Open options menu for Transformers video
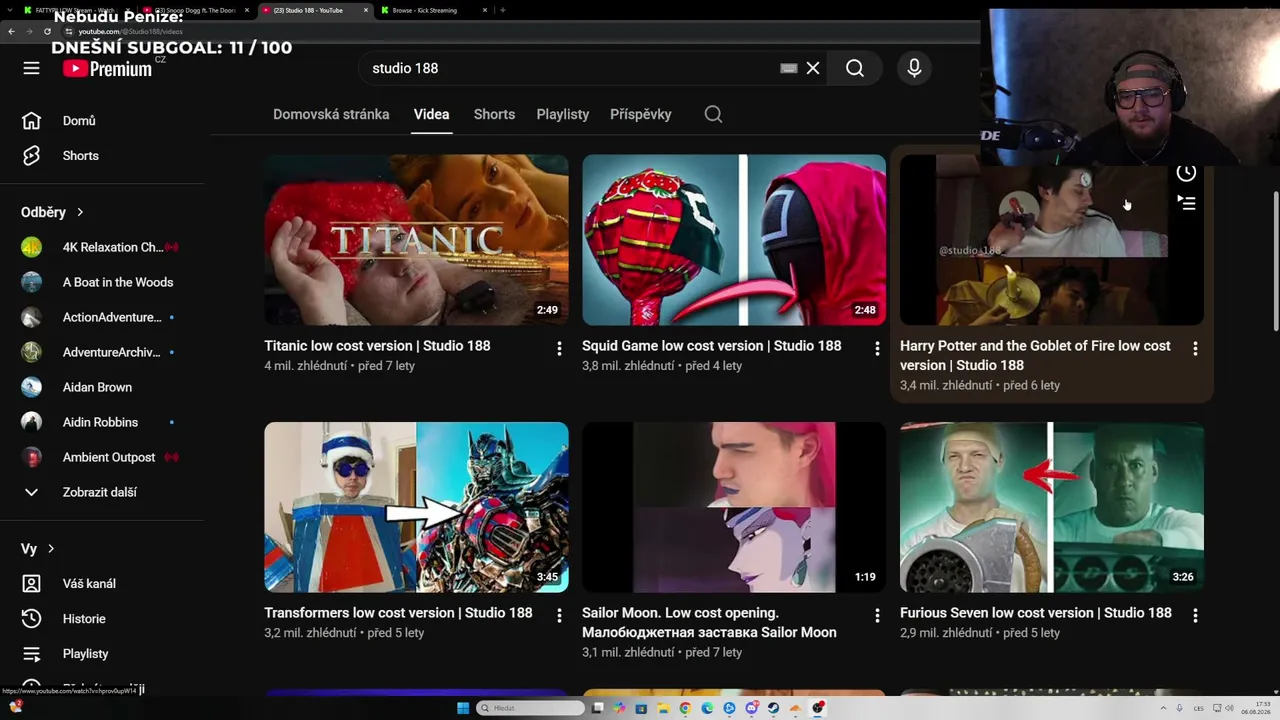This screenshot has width=1280, height=720. 559,615
